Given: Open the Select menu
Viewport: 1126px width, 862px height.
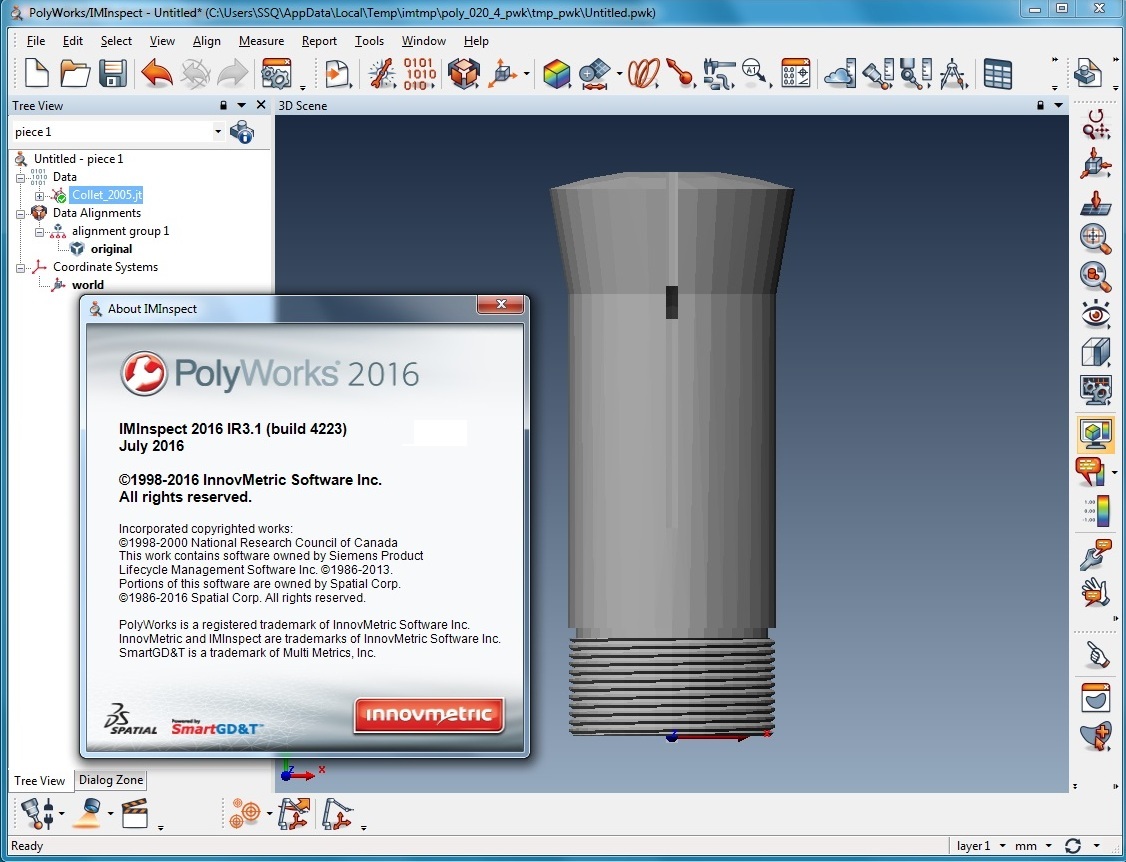Looking at the screenshot, I should 116,41.
